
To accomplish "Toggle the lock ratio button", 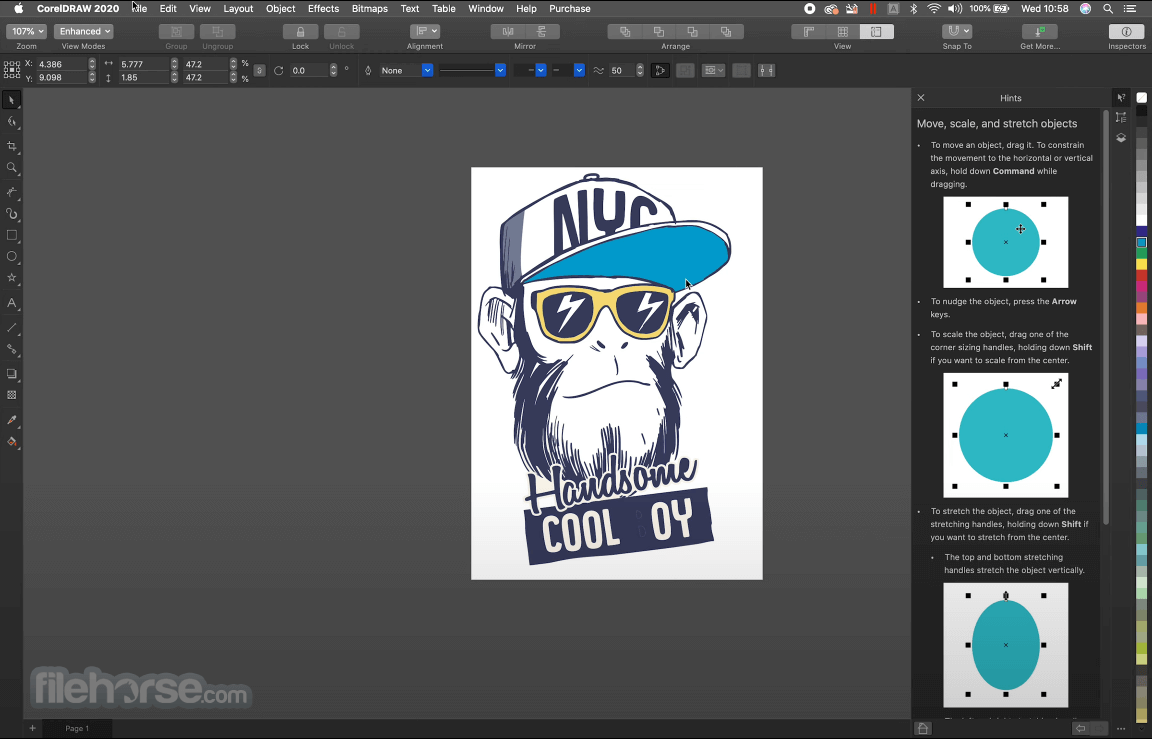I will click(259, 71).
